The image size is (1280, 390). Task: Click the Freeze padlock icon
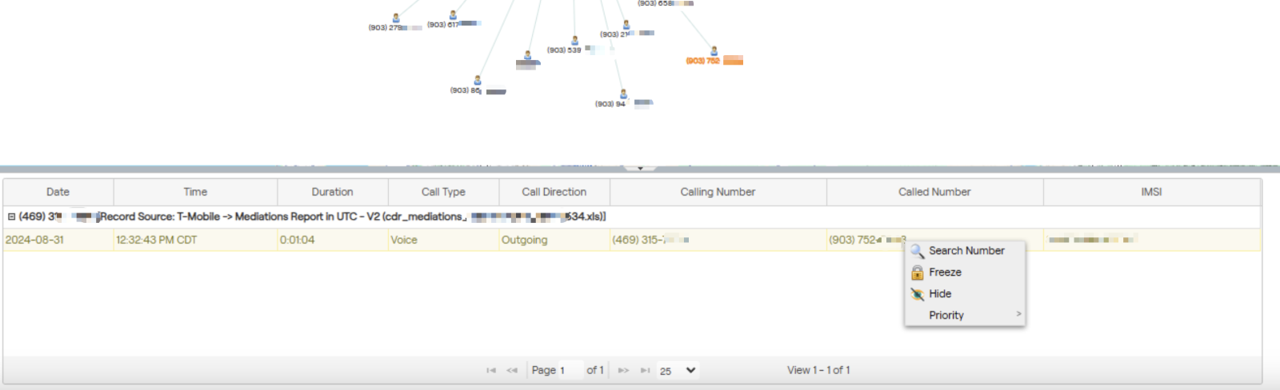pyautogui.click(x=917, y=272)
